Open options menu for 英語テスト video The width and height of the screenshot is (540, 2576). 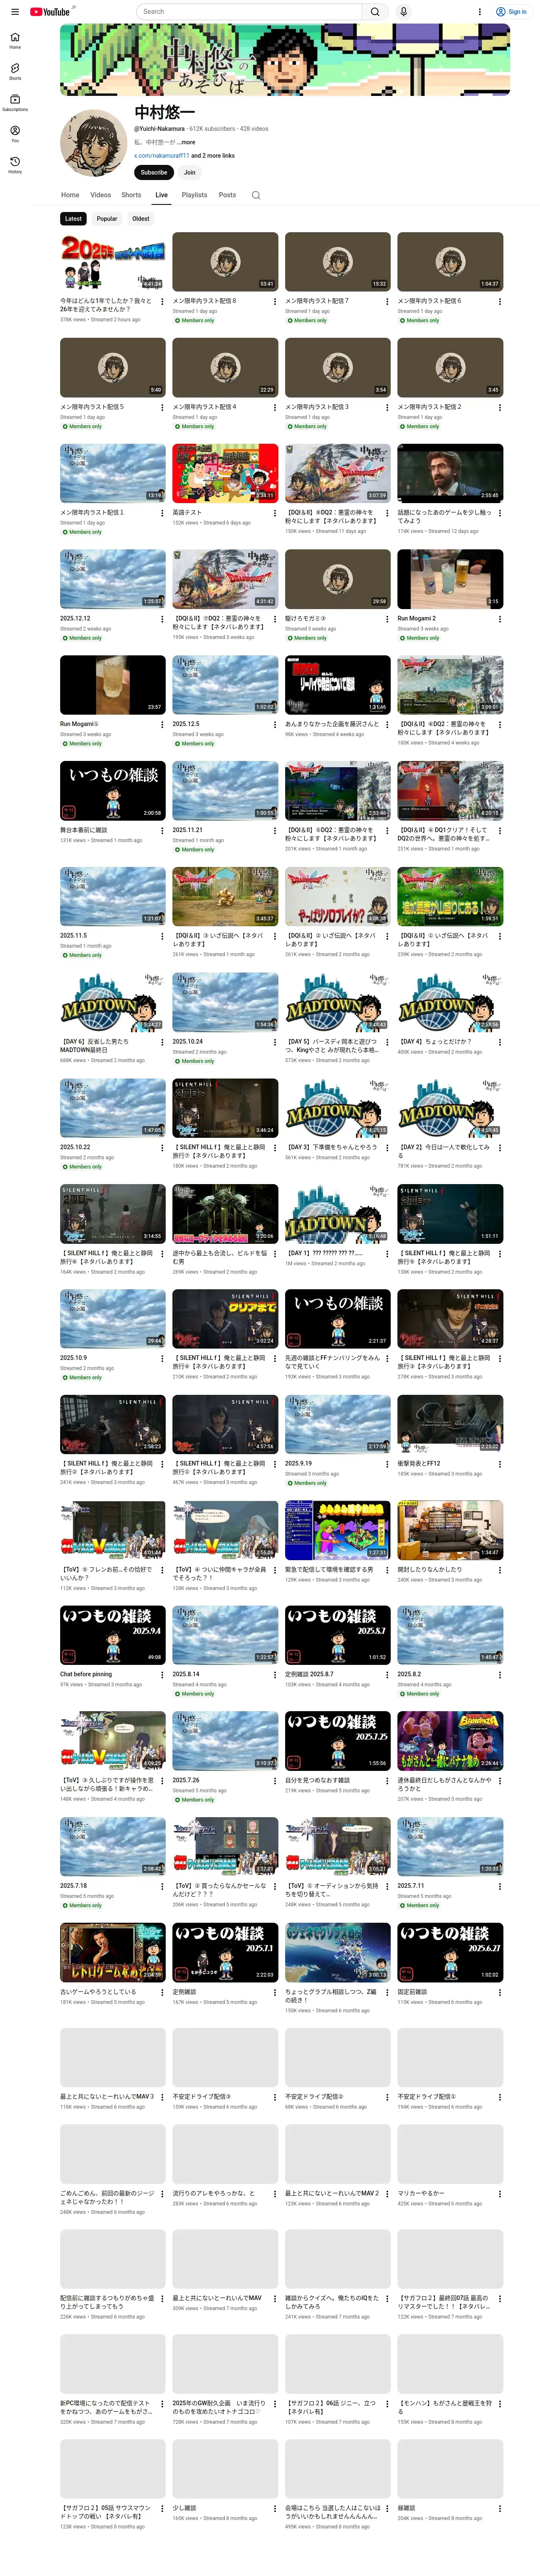274,513
